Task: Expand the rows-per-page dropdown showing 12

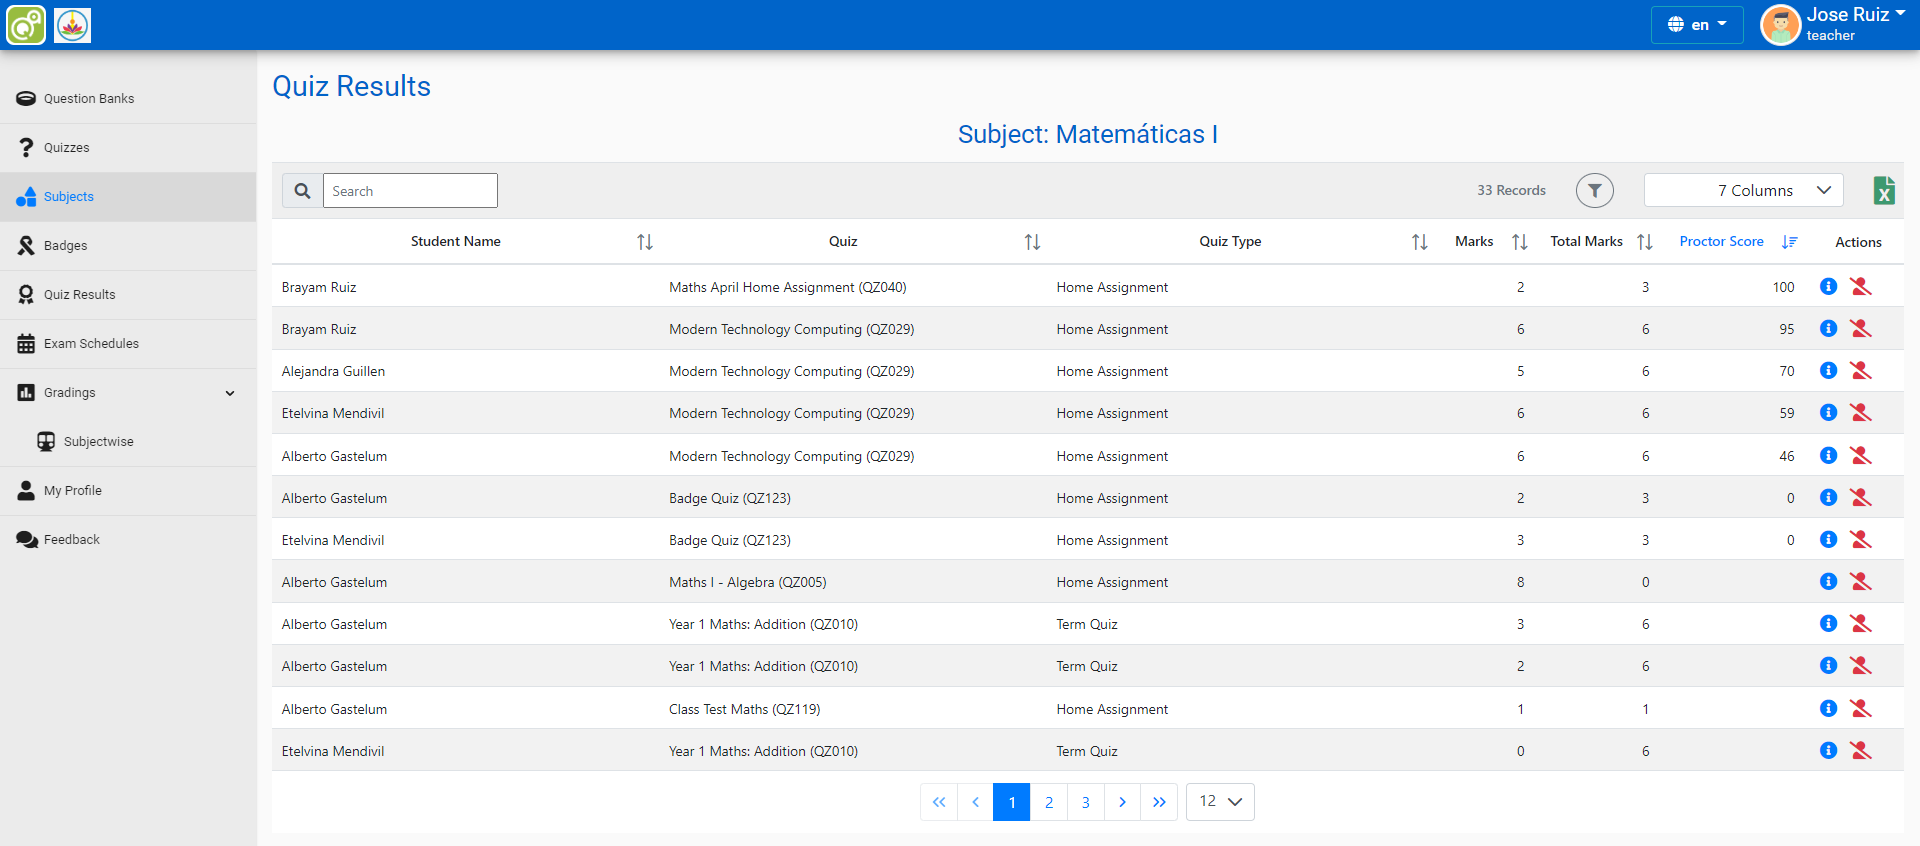Action: [1219, 802]
